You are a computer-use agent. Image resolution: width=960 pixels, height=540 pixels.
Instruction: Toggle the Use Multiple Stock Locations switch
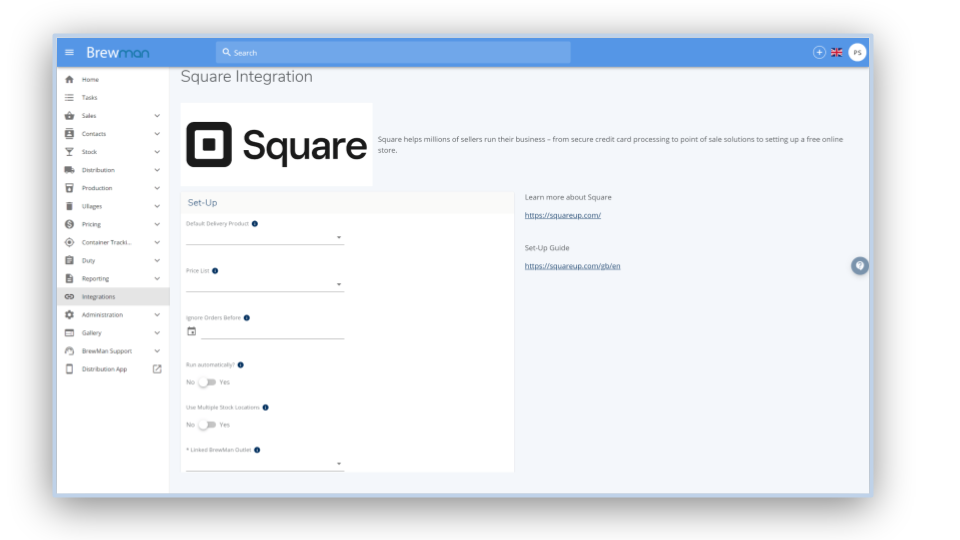(207, 425)
